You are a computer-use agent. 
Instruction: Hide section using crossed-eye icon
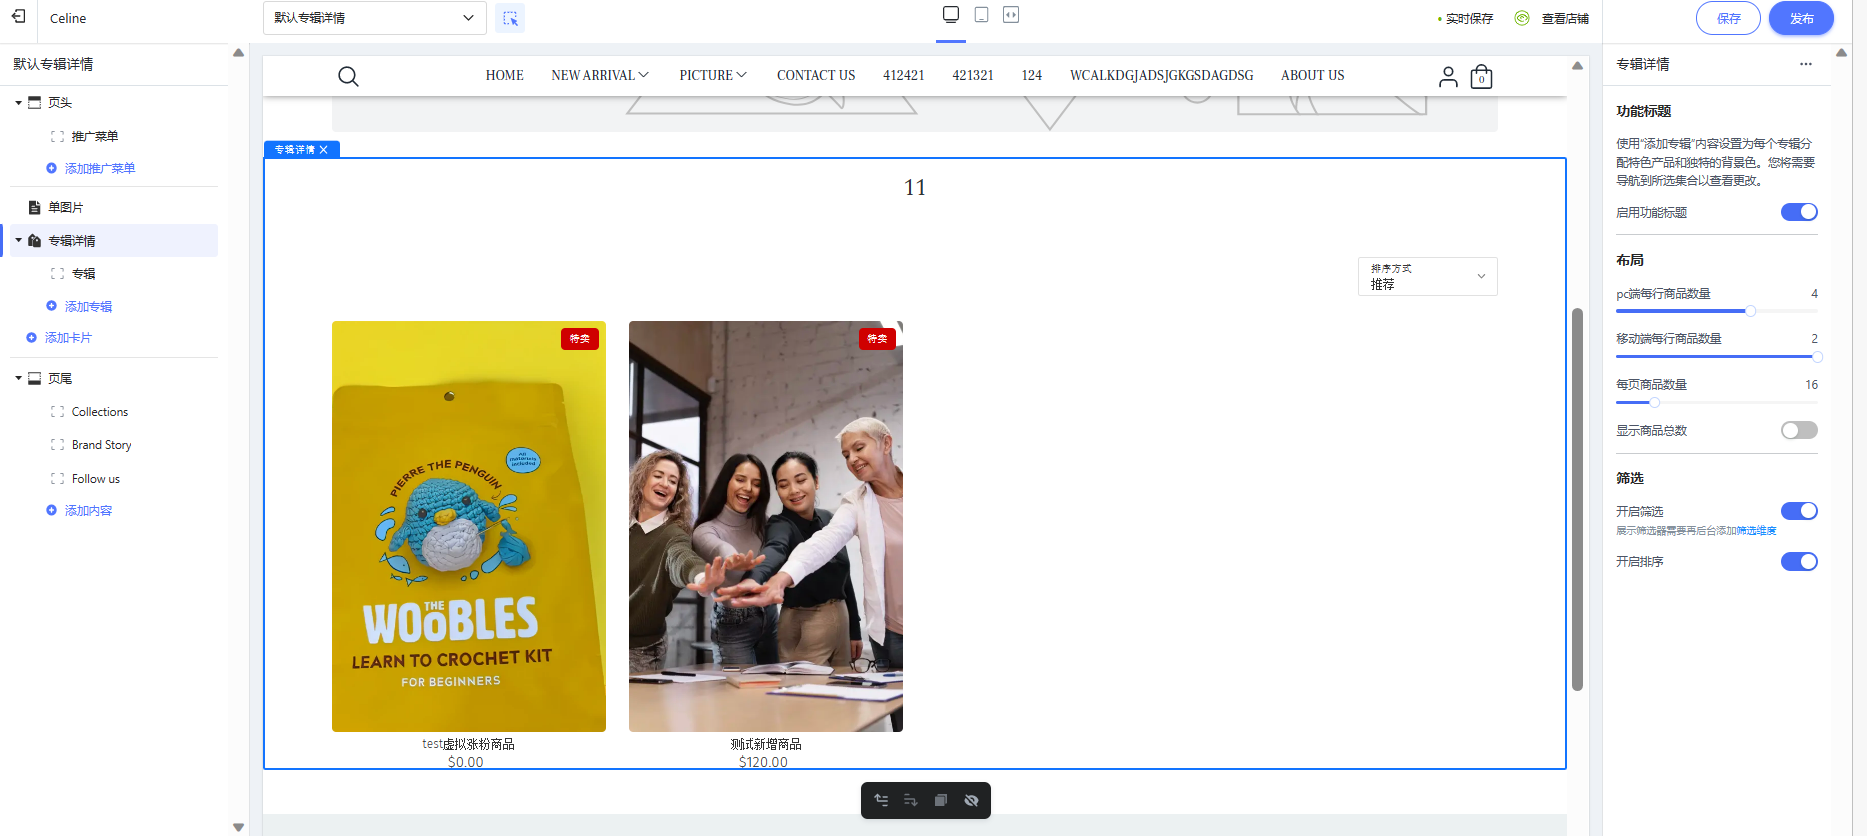[971, 800]
